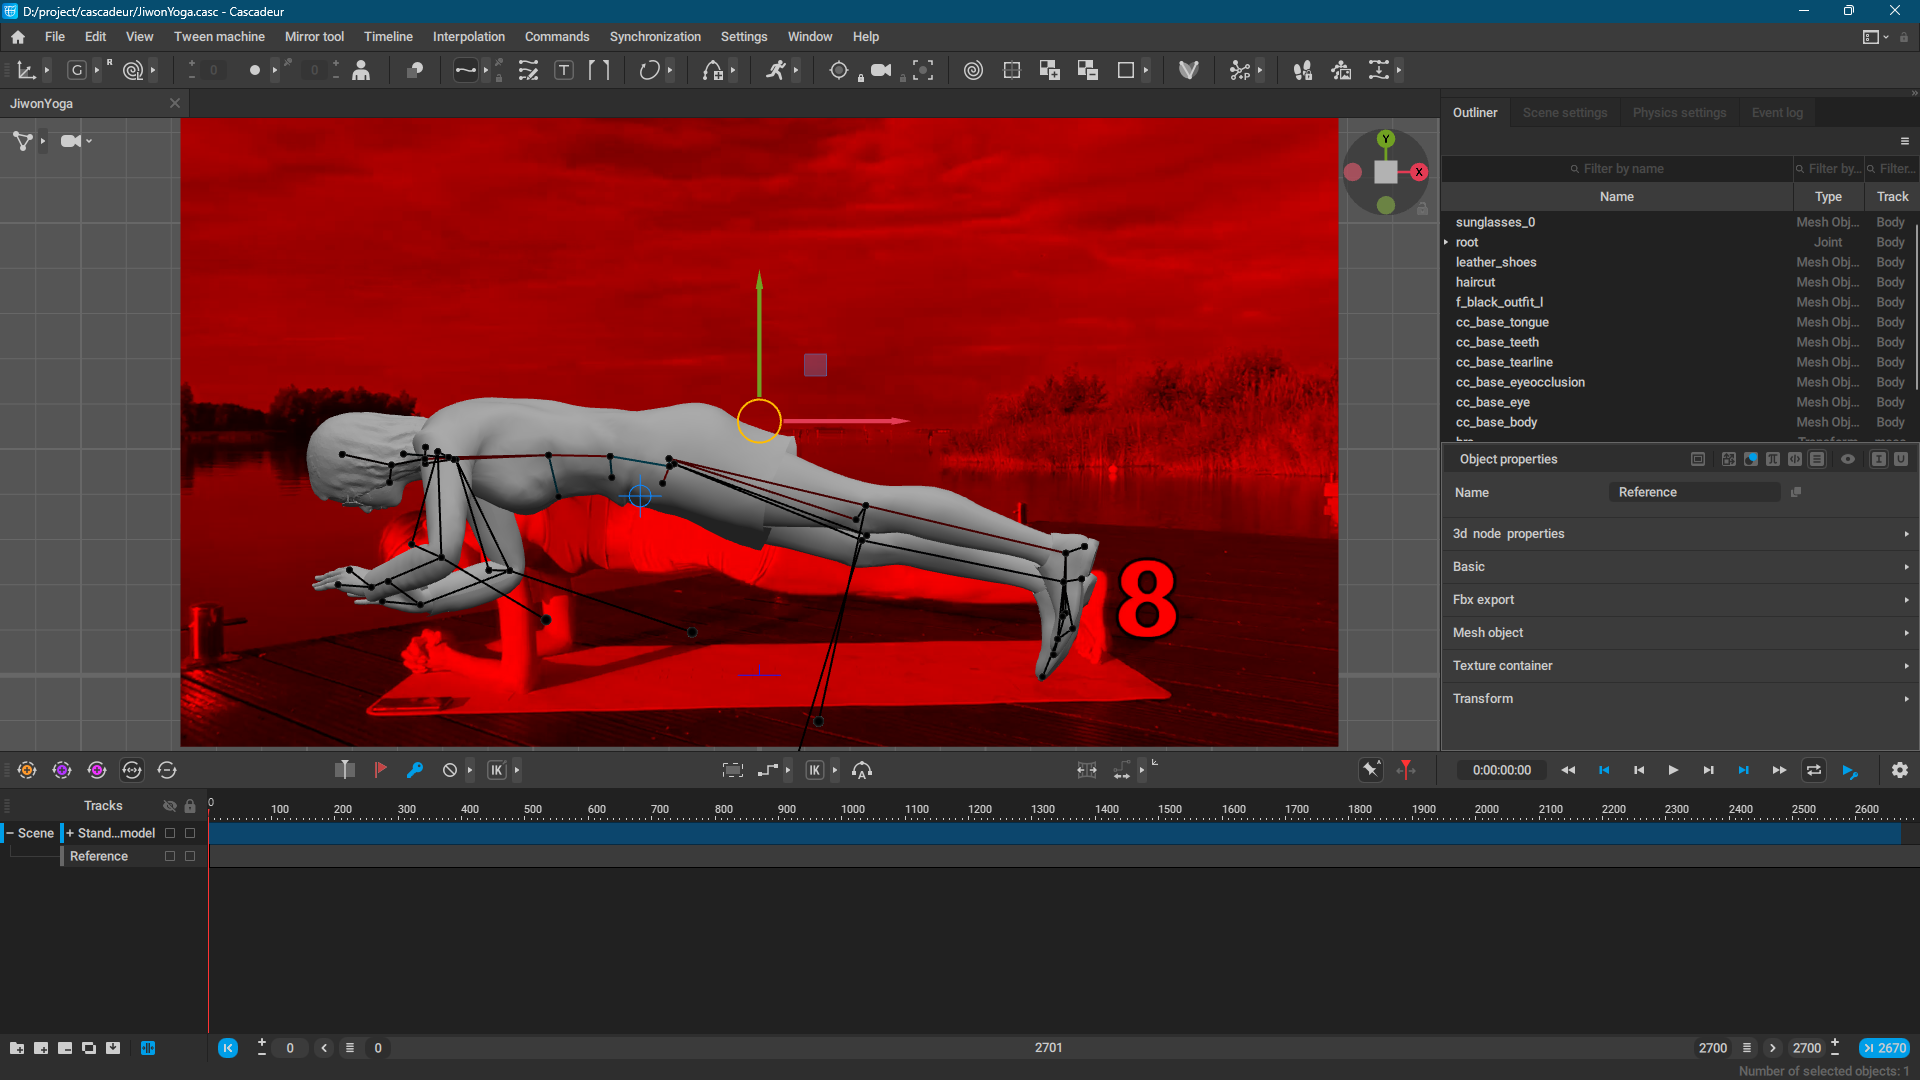This screenshot has width=1920, height=1080.
Task: Expand the root joint in Outliner
Action: (x=1446, y=242)
